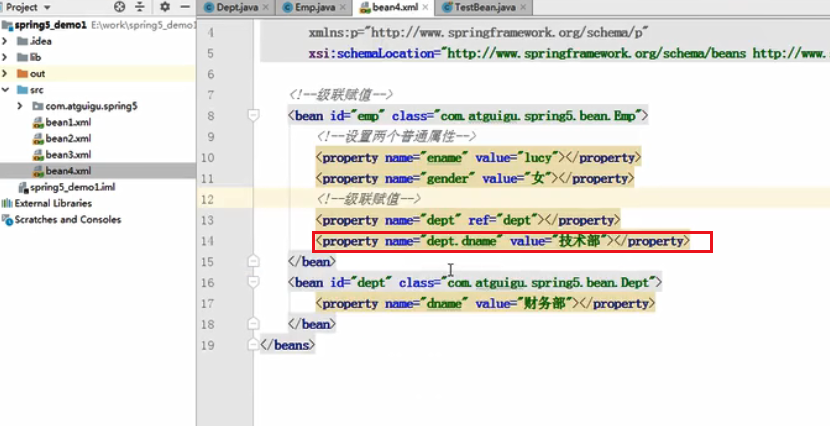The height and width of the screenshot is (426, 830).
Task: Select the com.atguigu.spring5 package icon
Action: coord(37,106)
